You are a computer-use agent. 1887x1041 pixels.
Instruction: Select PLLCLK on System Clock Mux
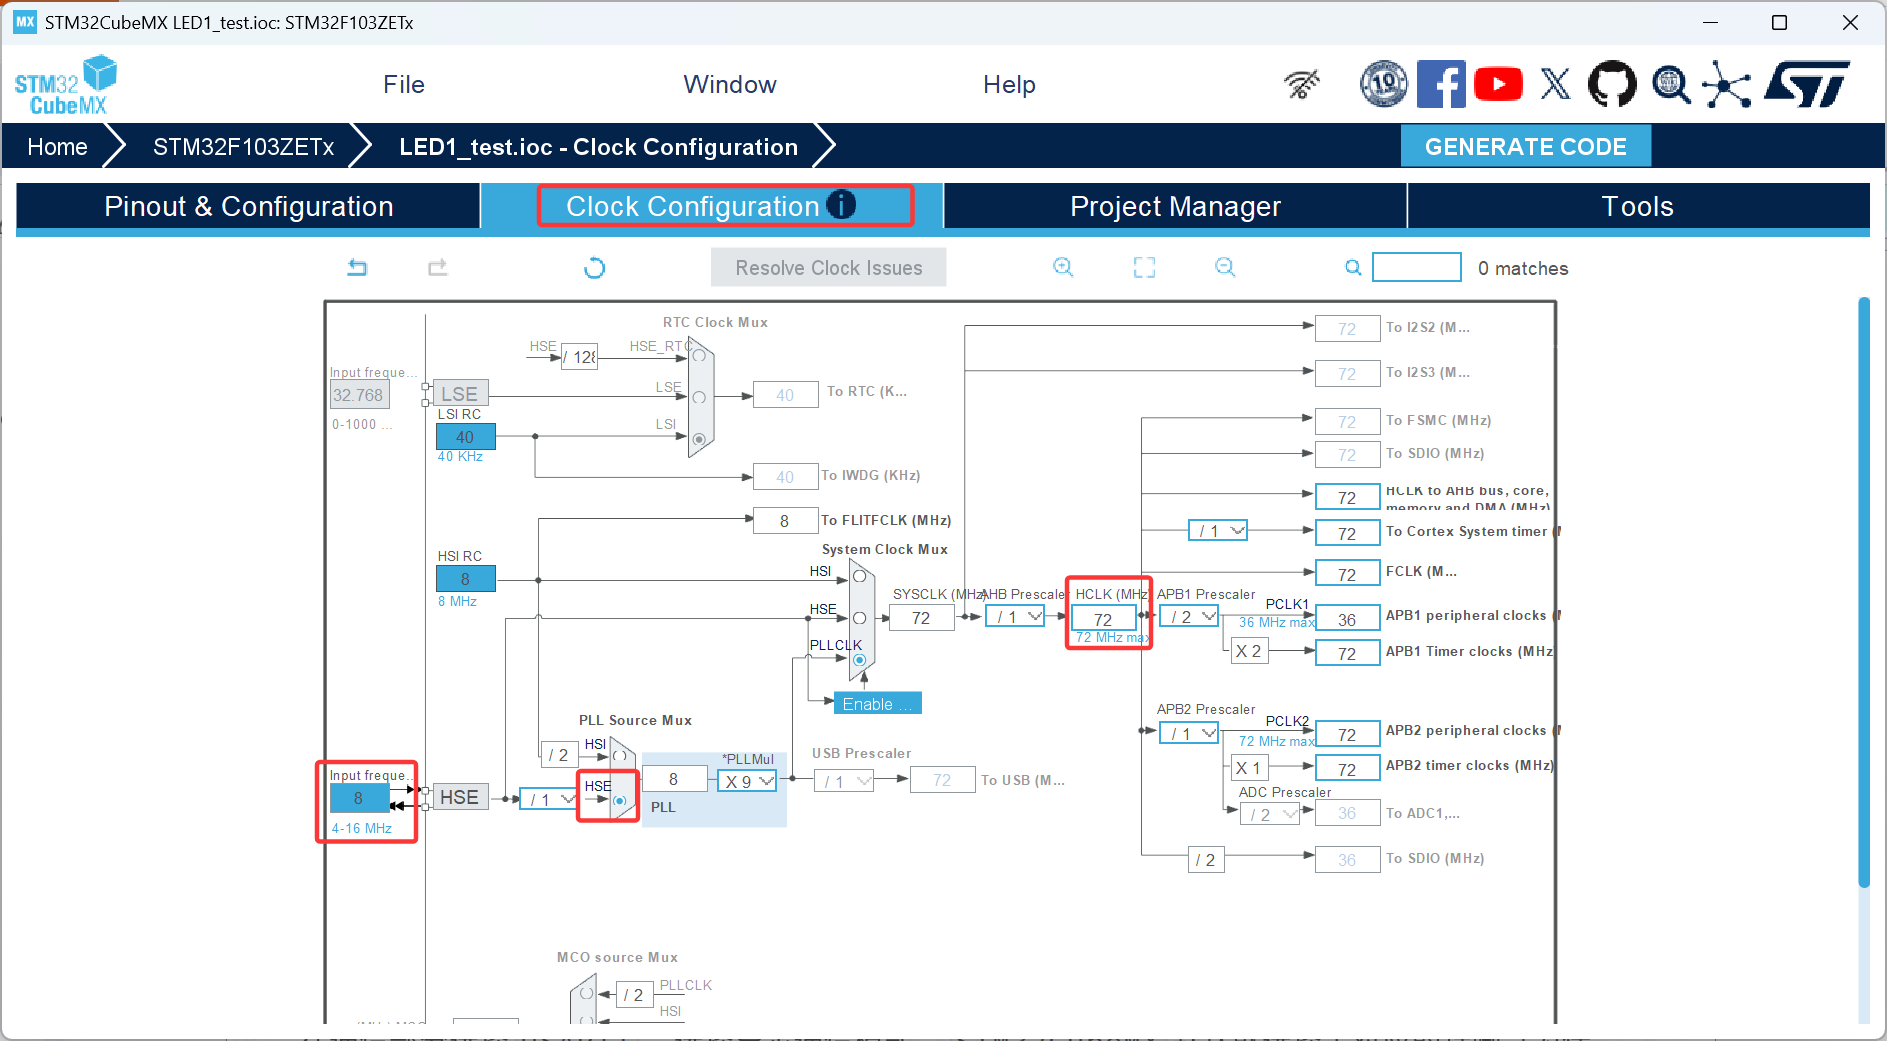tap(859, 660)
